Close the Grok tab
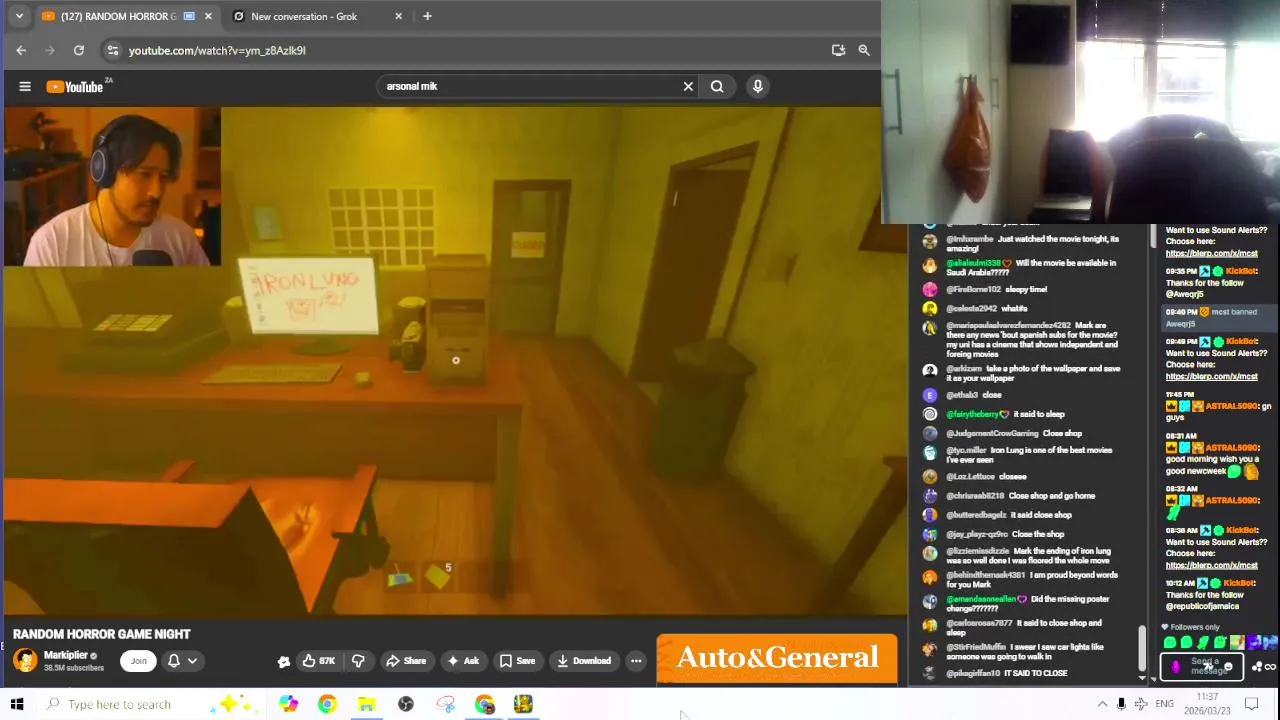The height and width of the screenshot is (720, 1280). click(399, 16)
